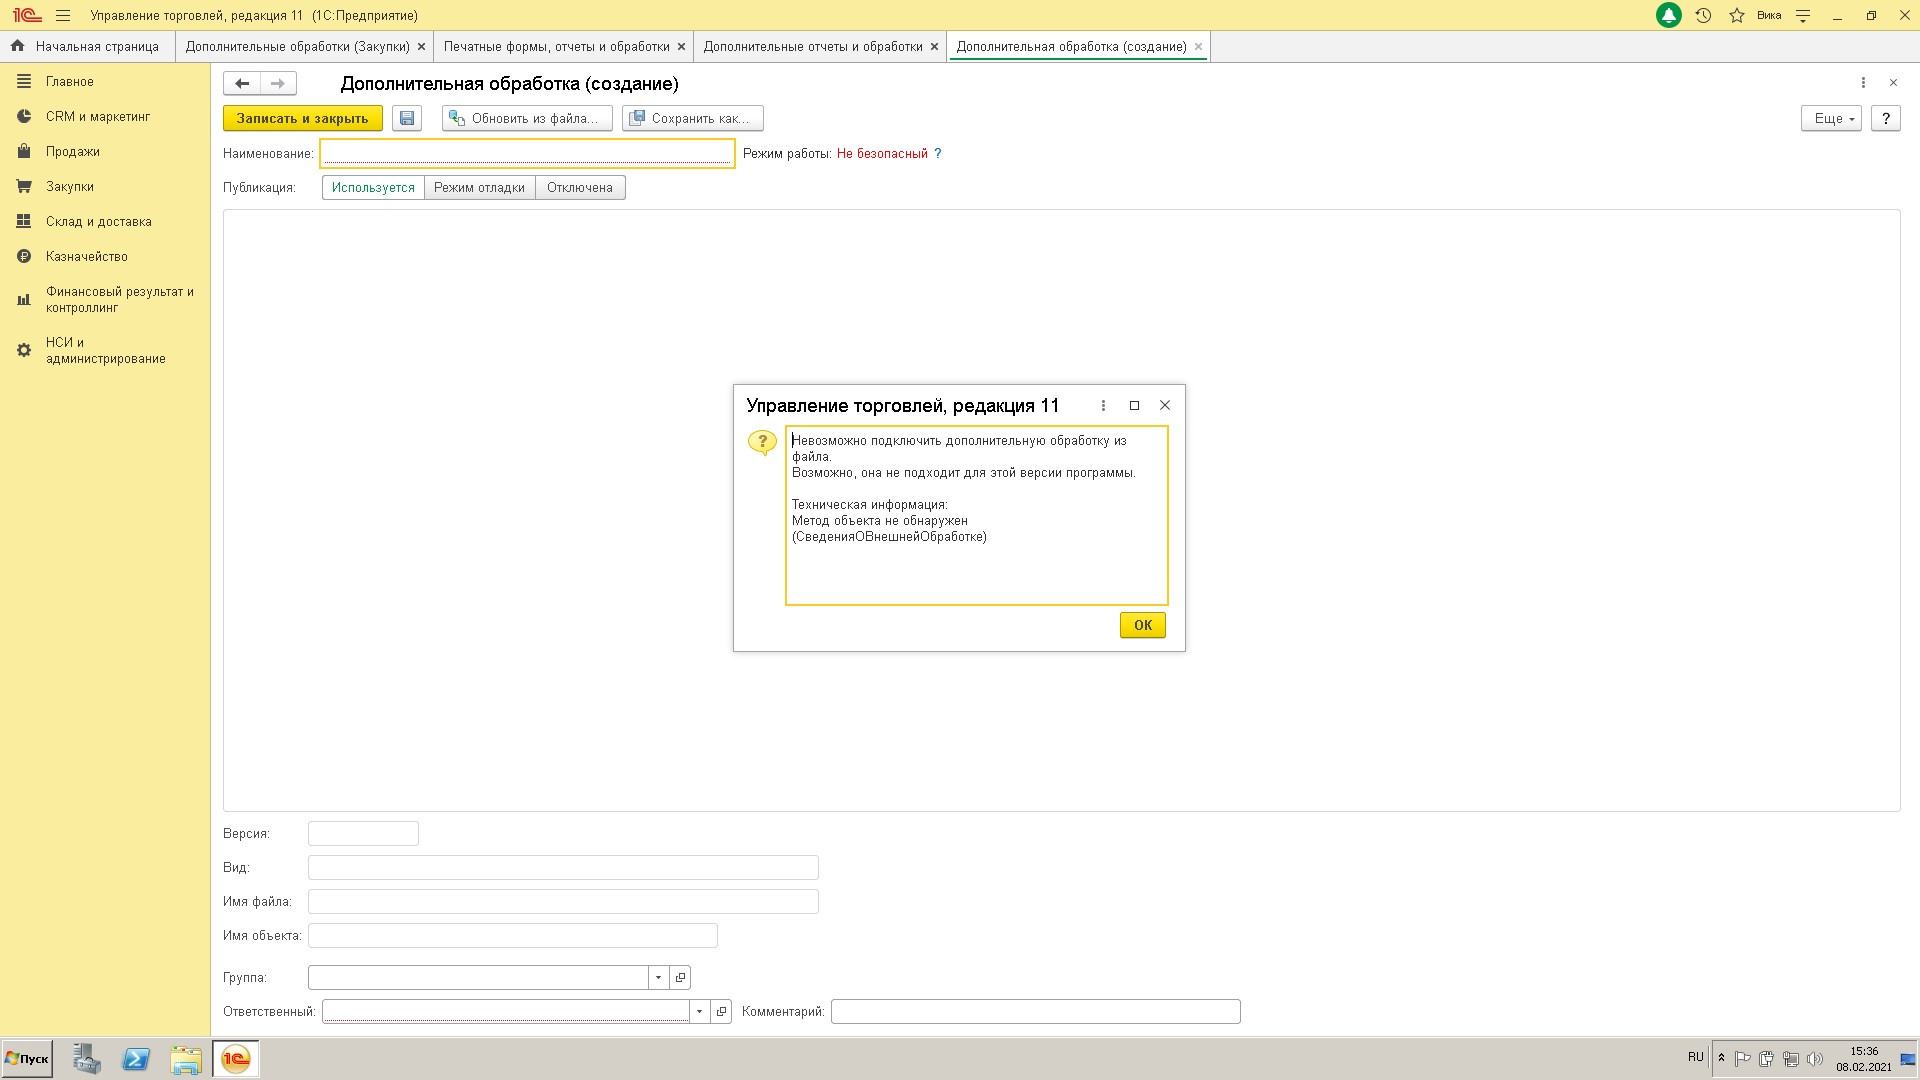Click the save diskette icon
The height and width of the screenshot is (1080, 1920).
tap(407, 118)
